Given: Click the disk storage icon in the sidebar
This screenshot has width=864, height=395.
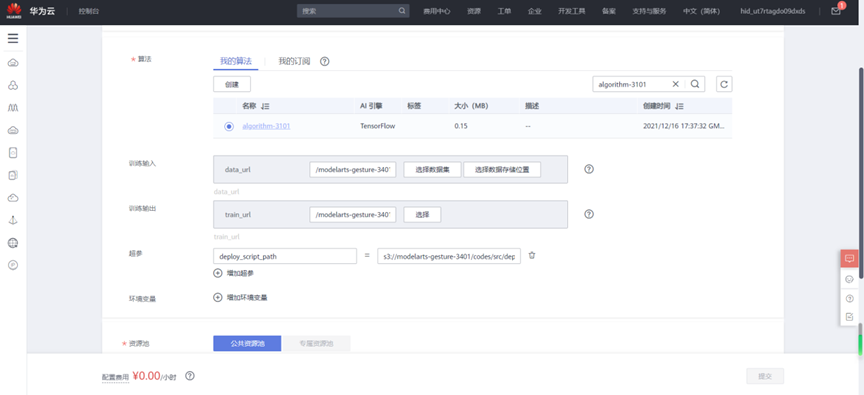Looking at the screenshot, I should tap(13, 153).
